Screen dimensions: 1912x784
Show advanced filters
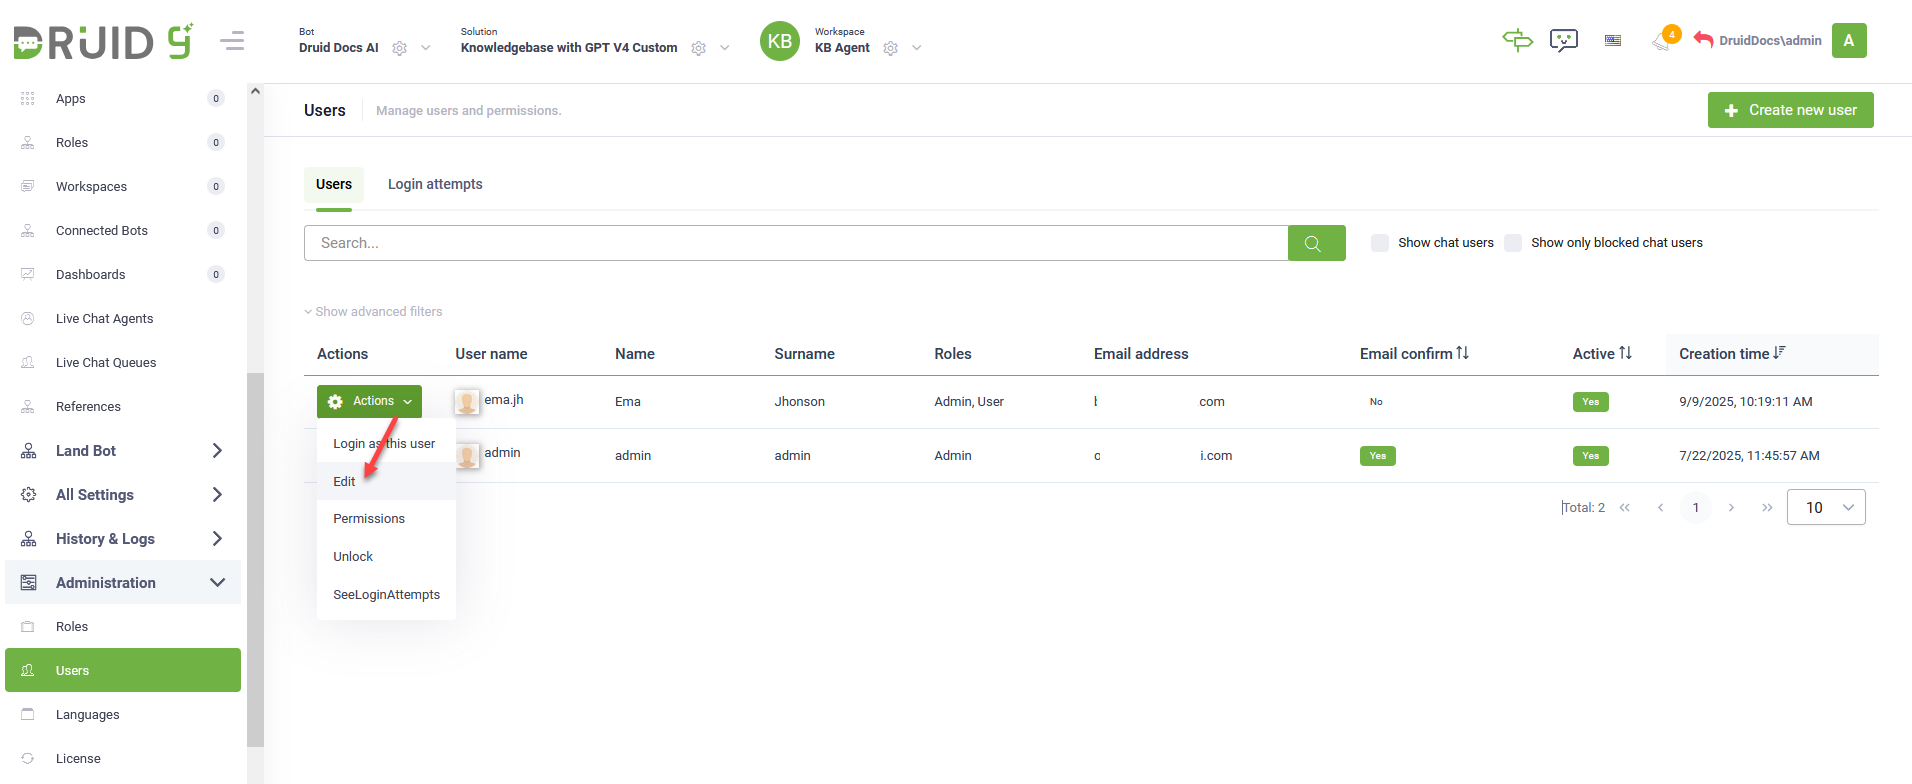pos(373,312)
